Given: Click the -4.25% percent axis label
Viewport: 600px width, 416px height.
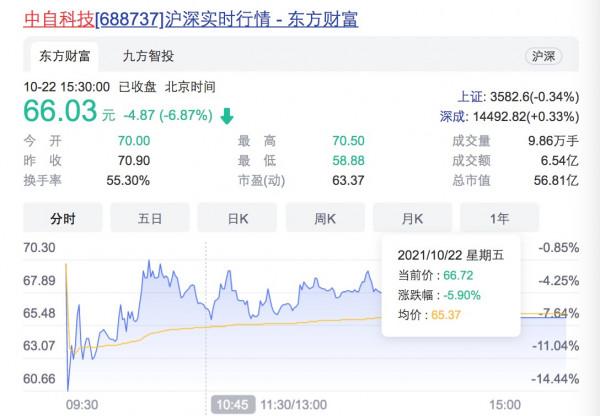Looking at the screenshot, I should click(559, 281).
